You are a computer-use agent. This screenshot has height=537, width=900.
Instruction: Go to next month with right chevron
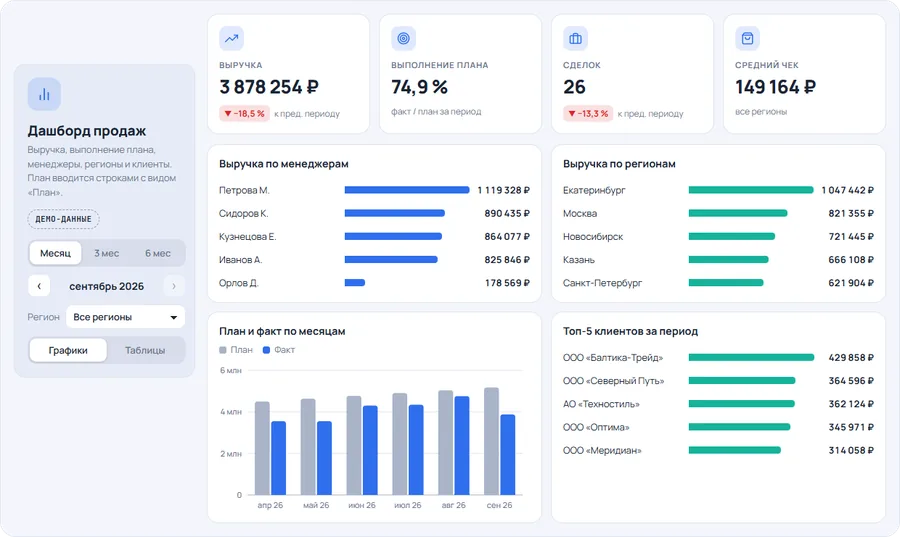tap(174, 286)
